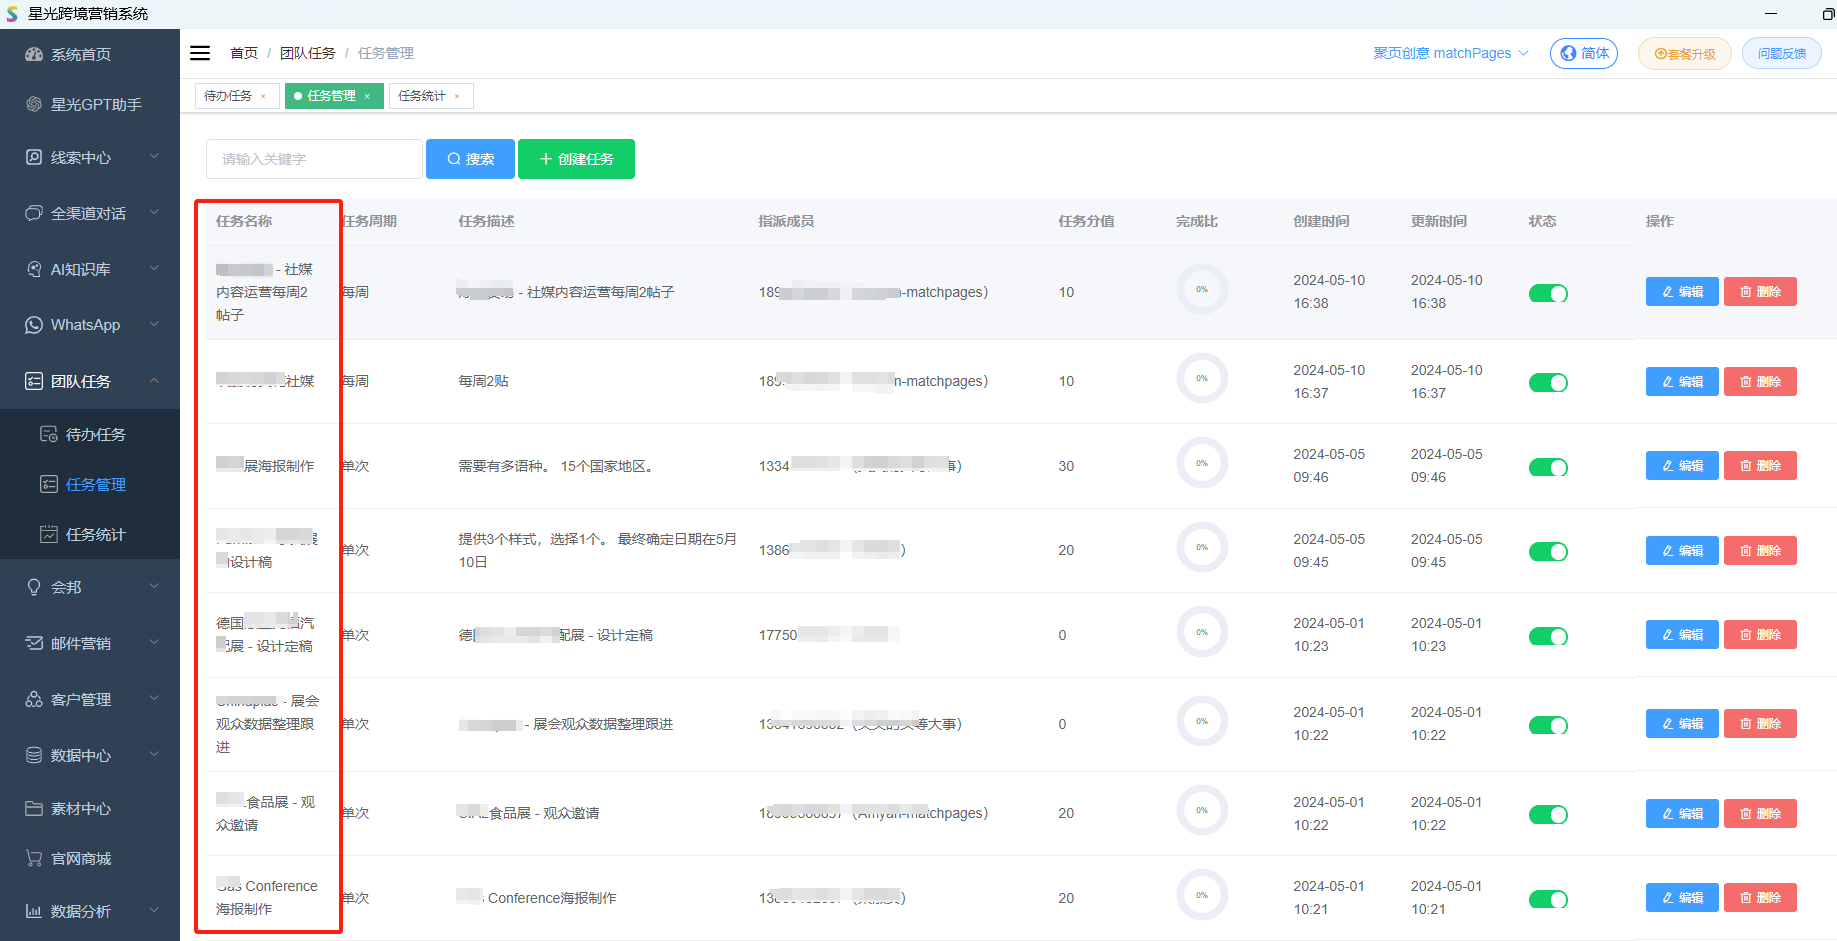1837x941 pixels.
Task: Edit the 社媒内容运营每周2帖子 task
Action: pyautogui.click(x=1682, y=292)
